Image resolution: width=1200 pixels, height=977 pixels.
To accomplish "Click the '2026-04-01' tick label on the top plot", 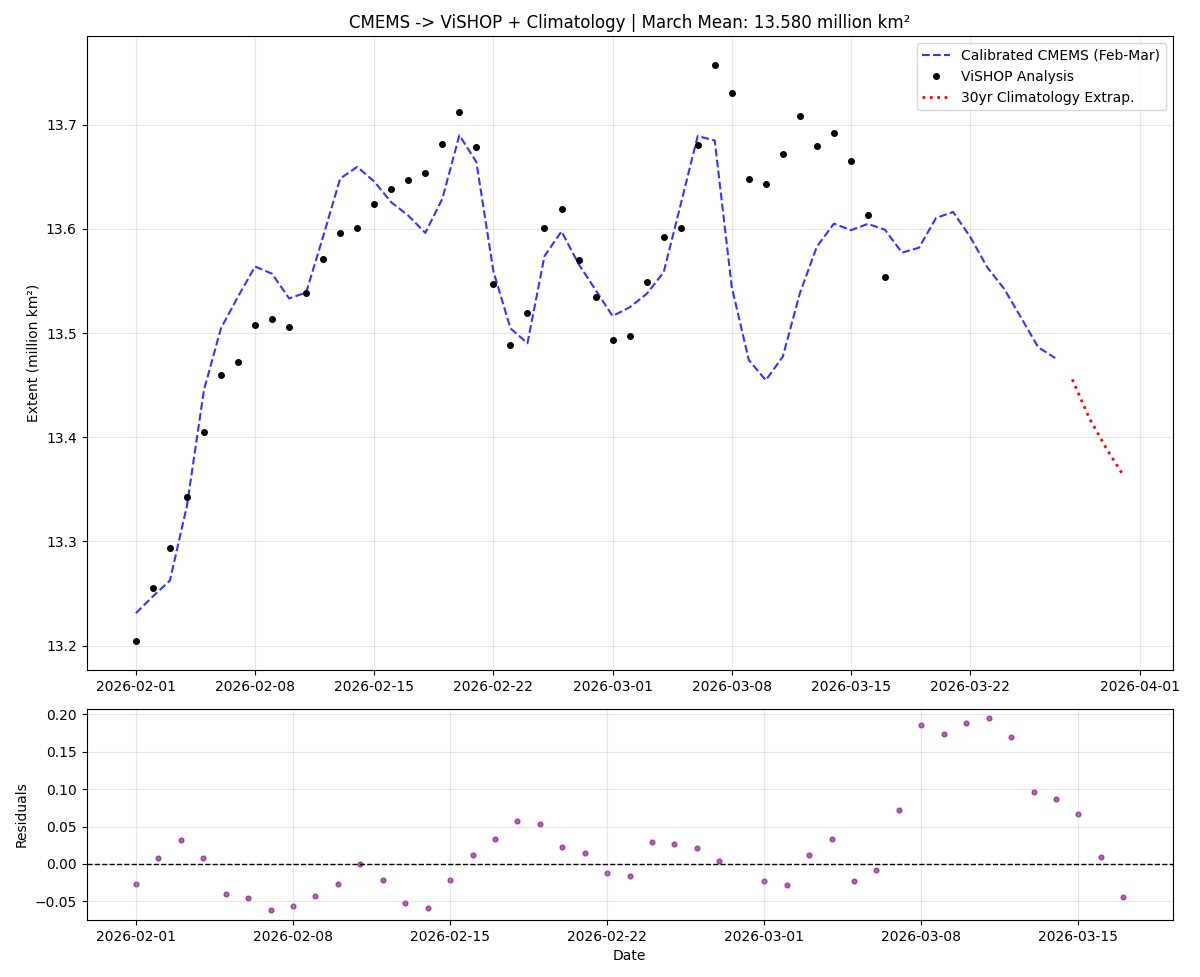I will pos(1140,686).
